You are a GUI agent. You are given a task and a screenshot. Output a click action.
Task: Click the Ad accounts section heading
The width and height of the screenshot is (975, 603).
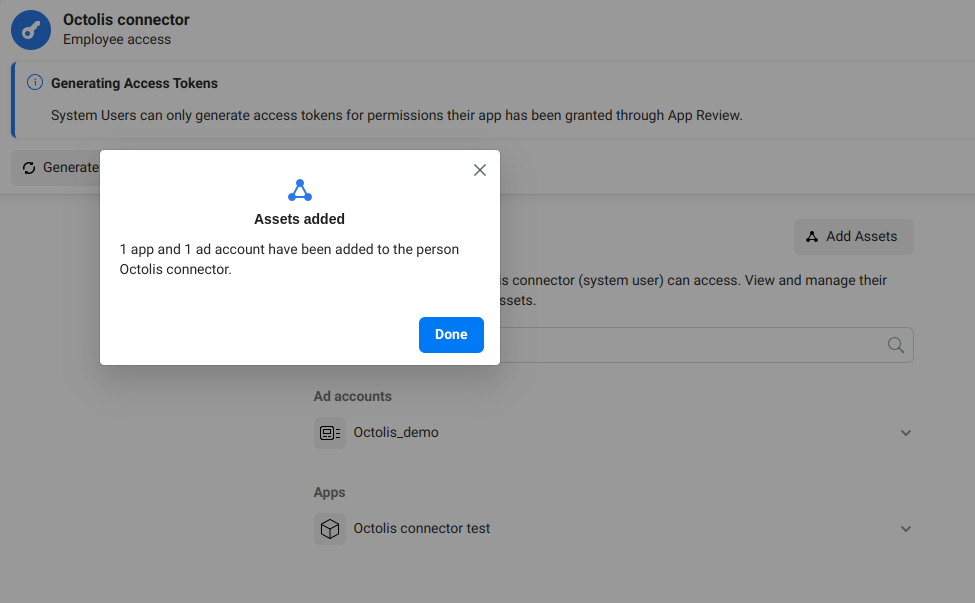tap(353, 397)
